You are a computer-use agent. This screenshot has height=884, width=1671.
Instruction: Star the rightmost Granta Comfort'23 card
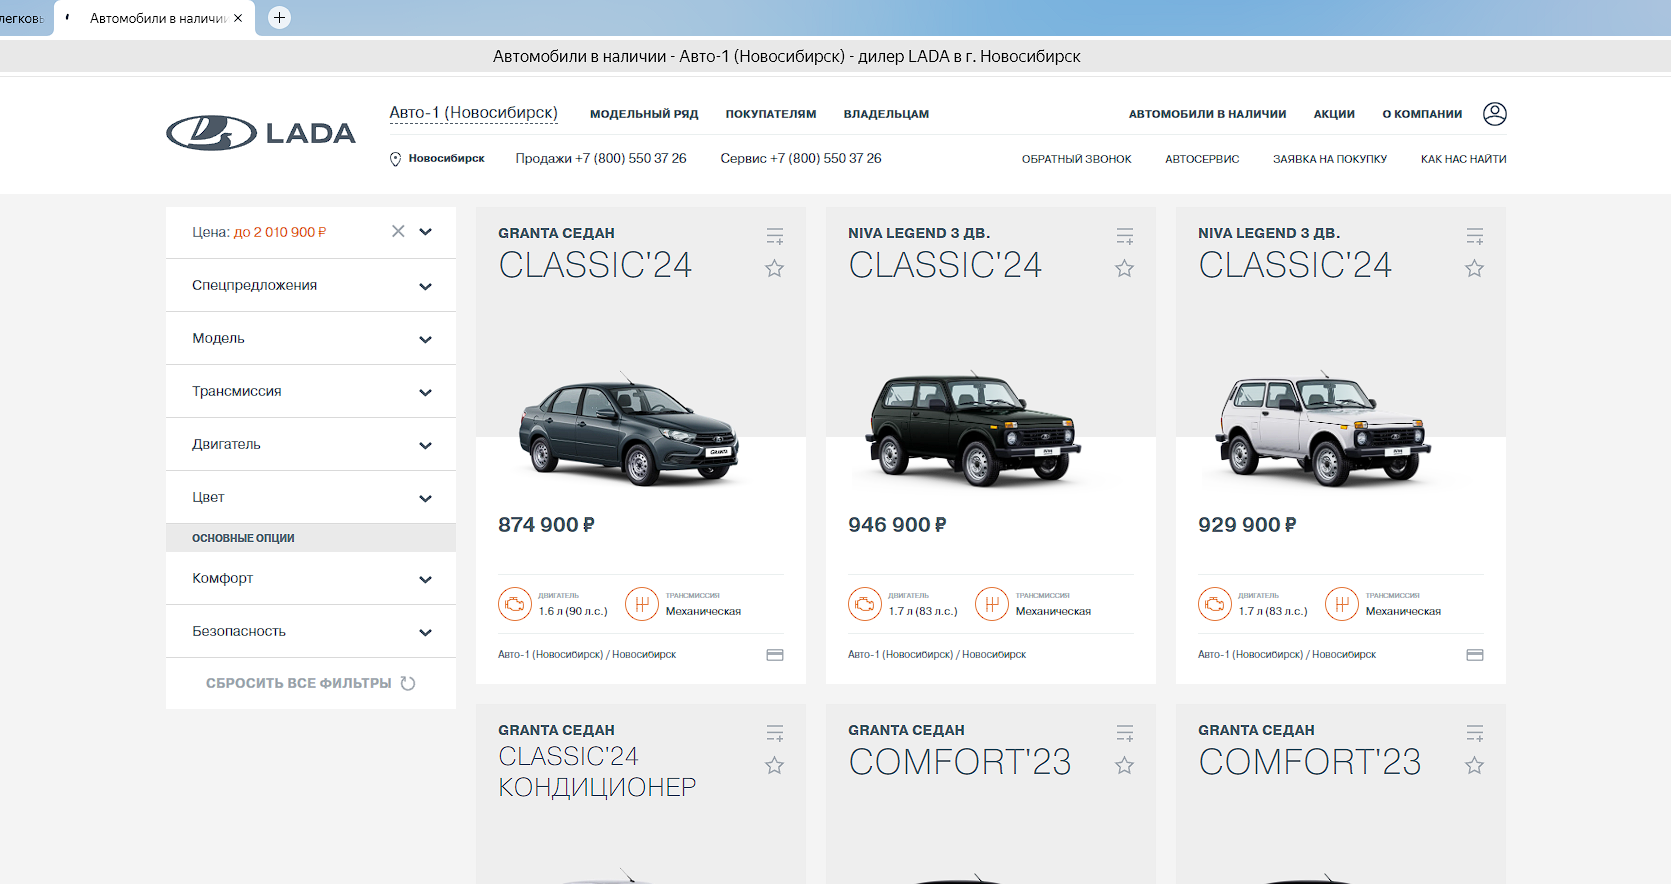(1474, 765)
